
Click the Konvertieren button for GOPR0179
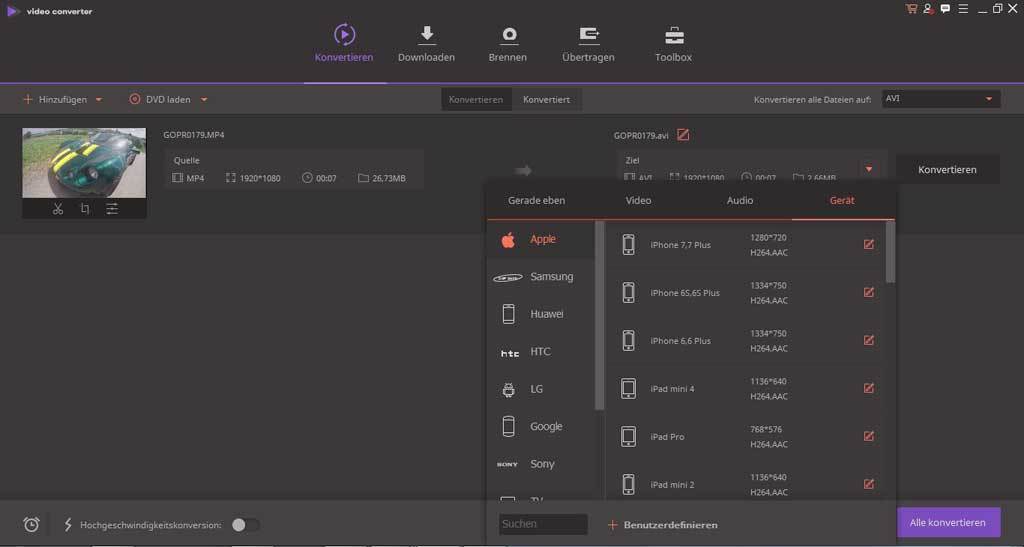[948, 170]
